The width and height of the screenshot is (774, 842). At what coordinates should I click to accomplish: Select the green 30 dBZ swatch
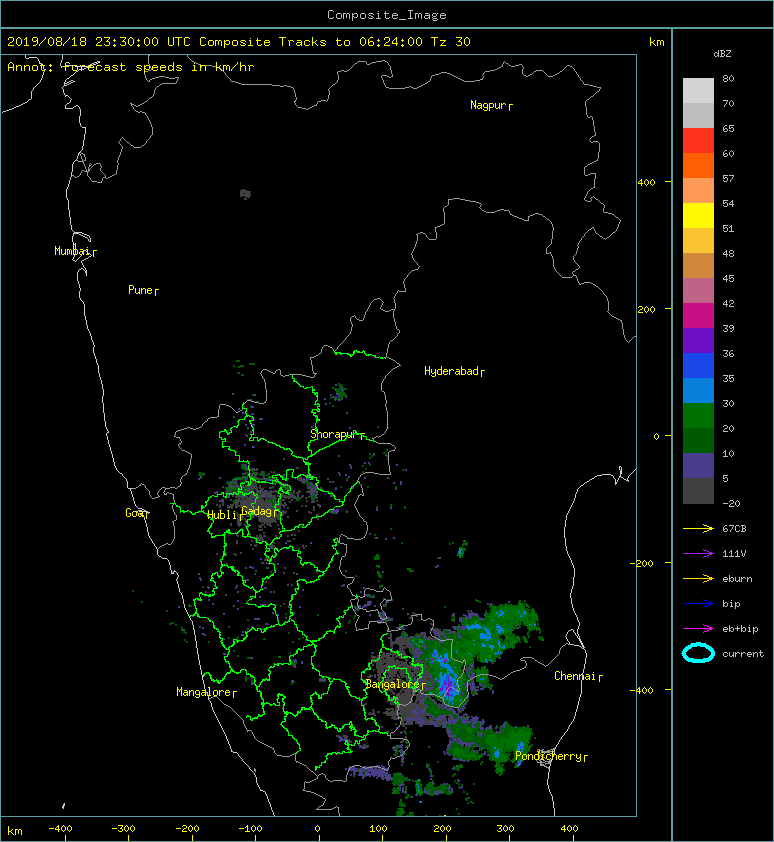698,415
